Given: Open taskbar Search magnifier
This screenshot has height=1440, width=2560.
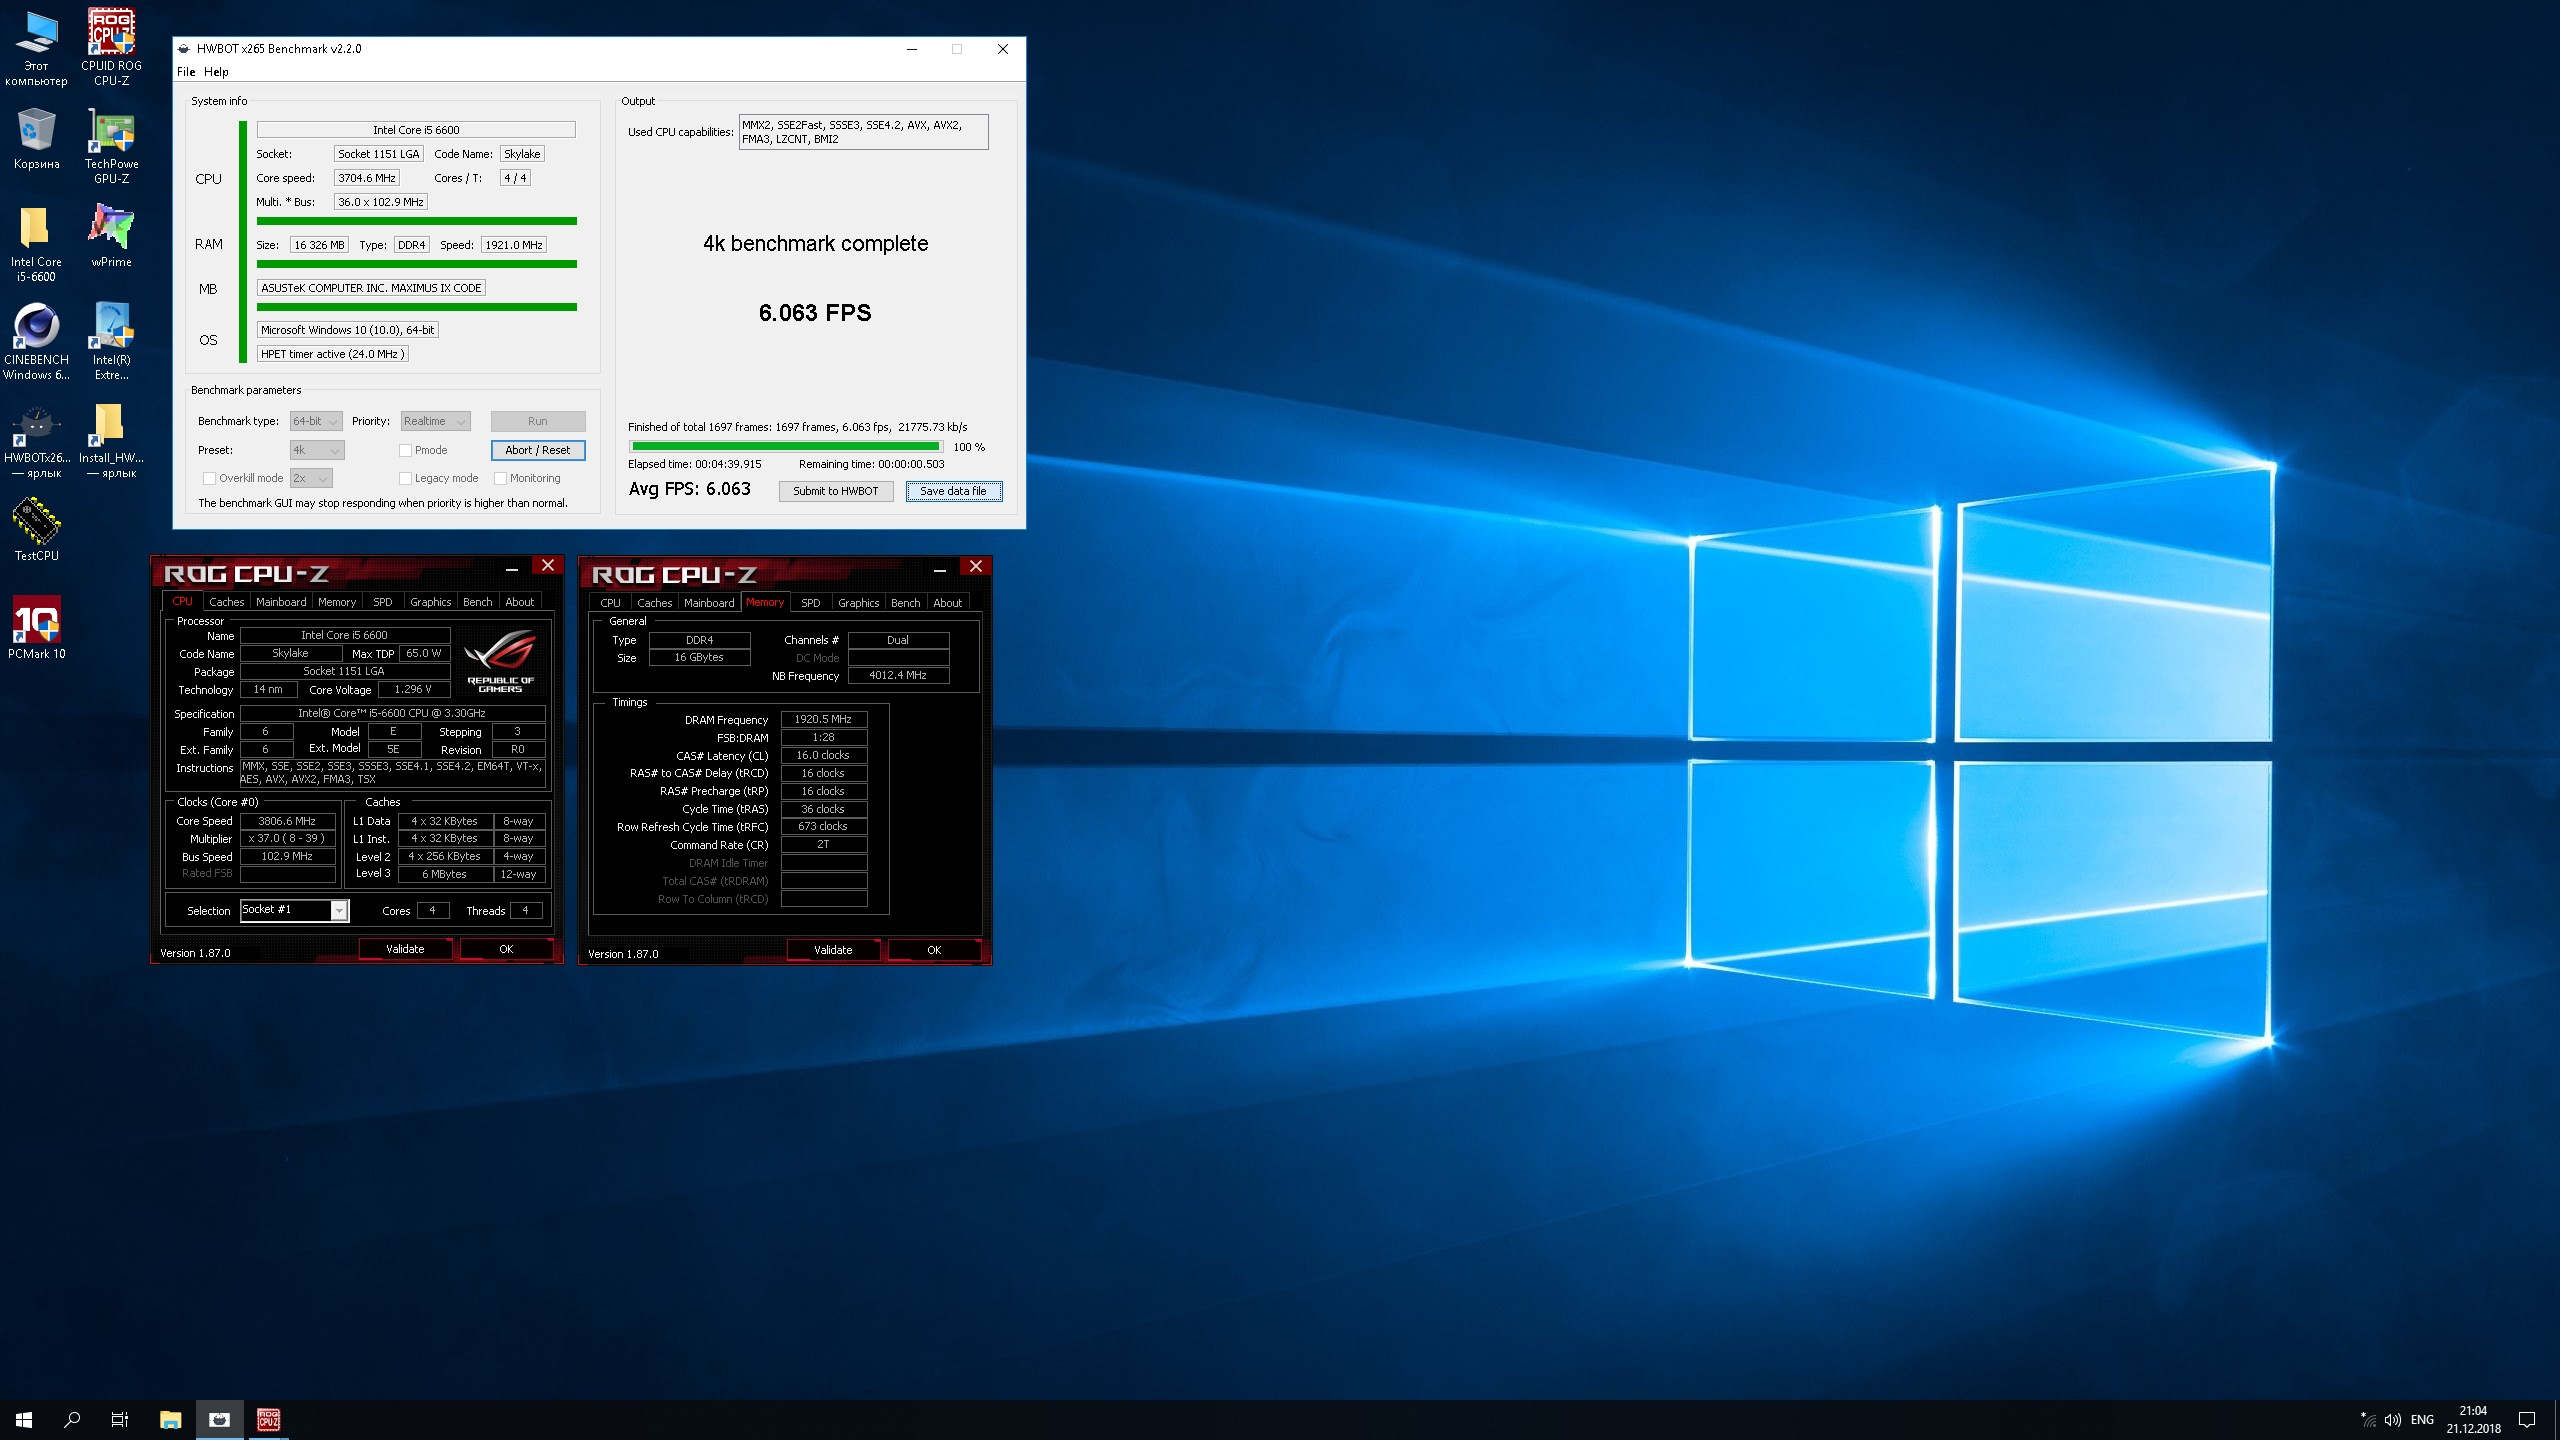Looking at the screenshot, I should coord(72,1419).
